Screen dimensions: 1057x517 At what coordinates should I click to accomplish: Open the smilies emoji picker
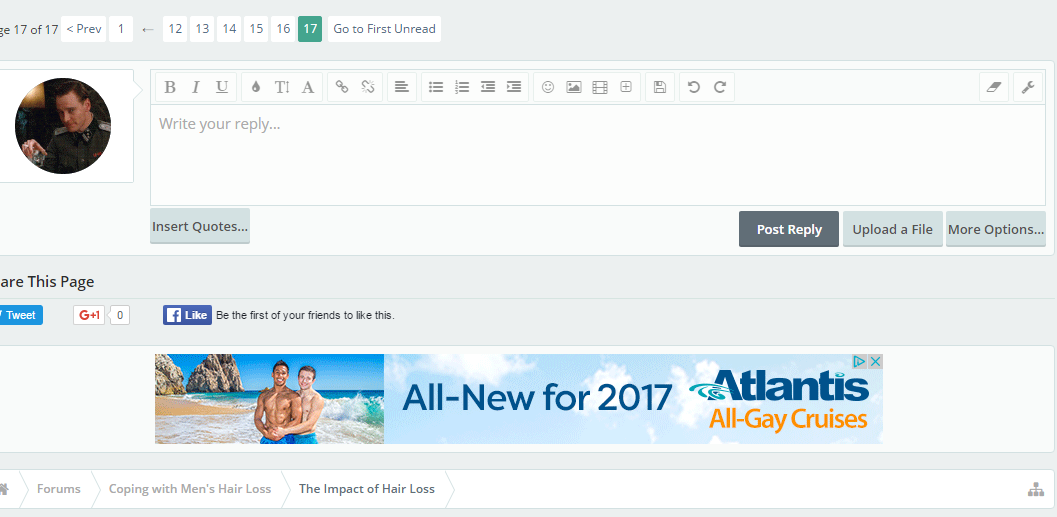[x=548, y=87]
